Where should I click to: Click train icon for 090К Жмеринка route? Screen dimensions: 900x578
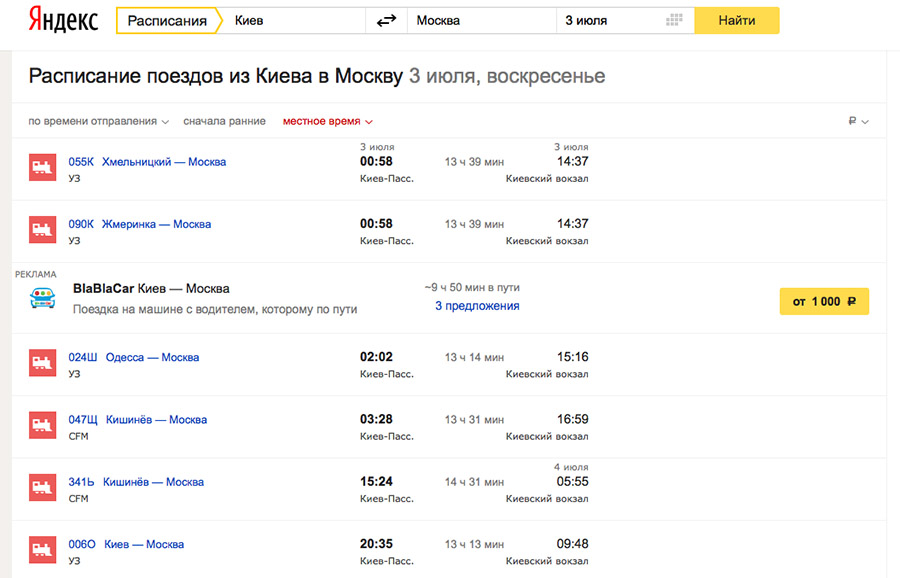coord(42,230)
